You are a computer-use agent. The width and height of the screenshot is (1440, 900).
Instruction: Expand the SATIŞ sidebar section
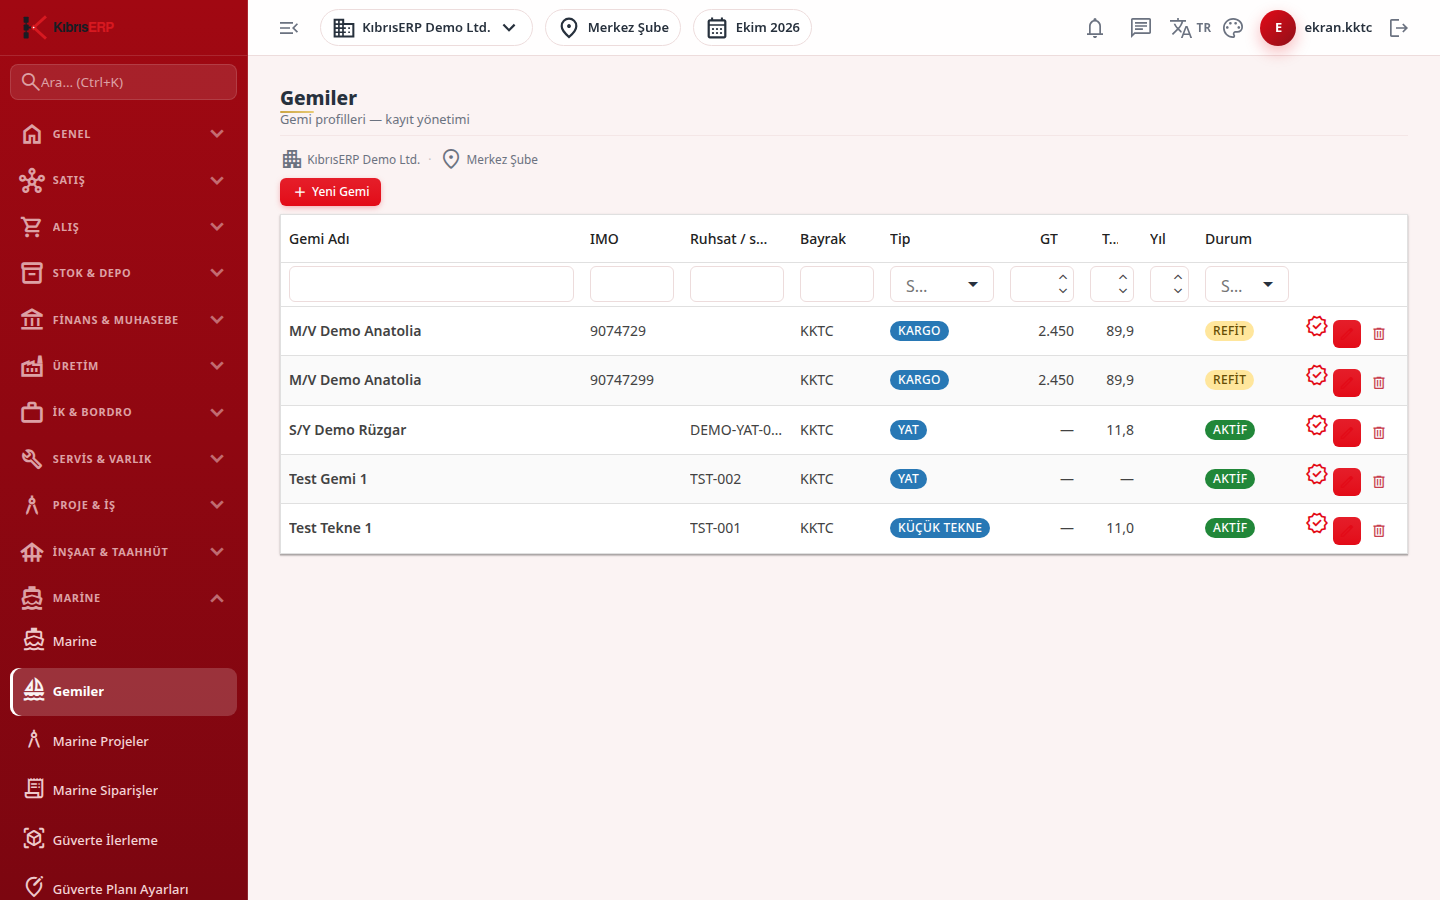[x=124, y=180]
